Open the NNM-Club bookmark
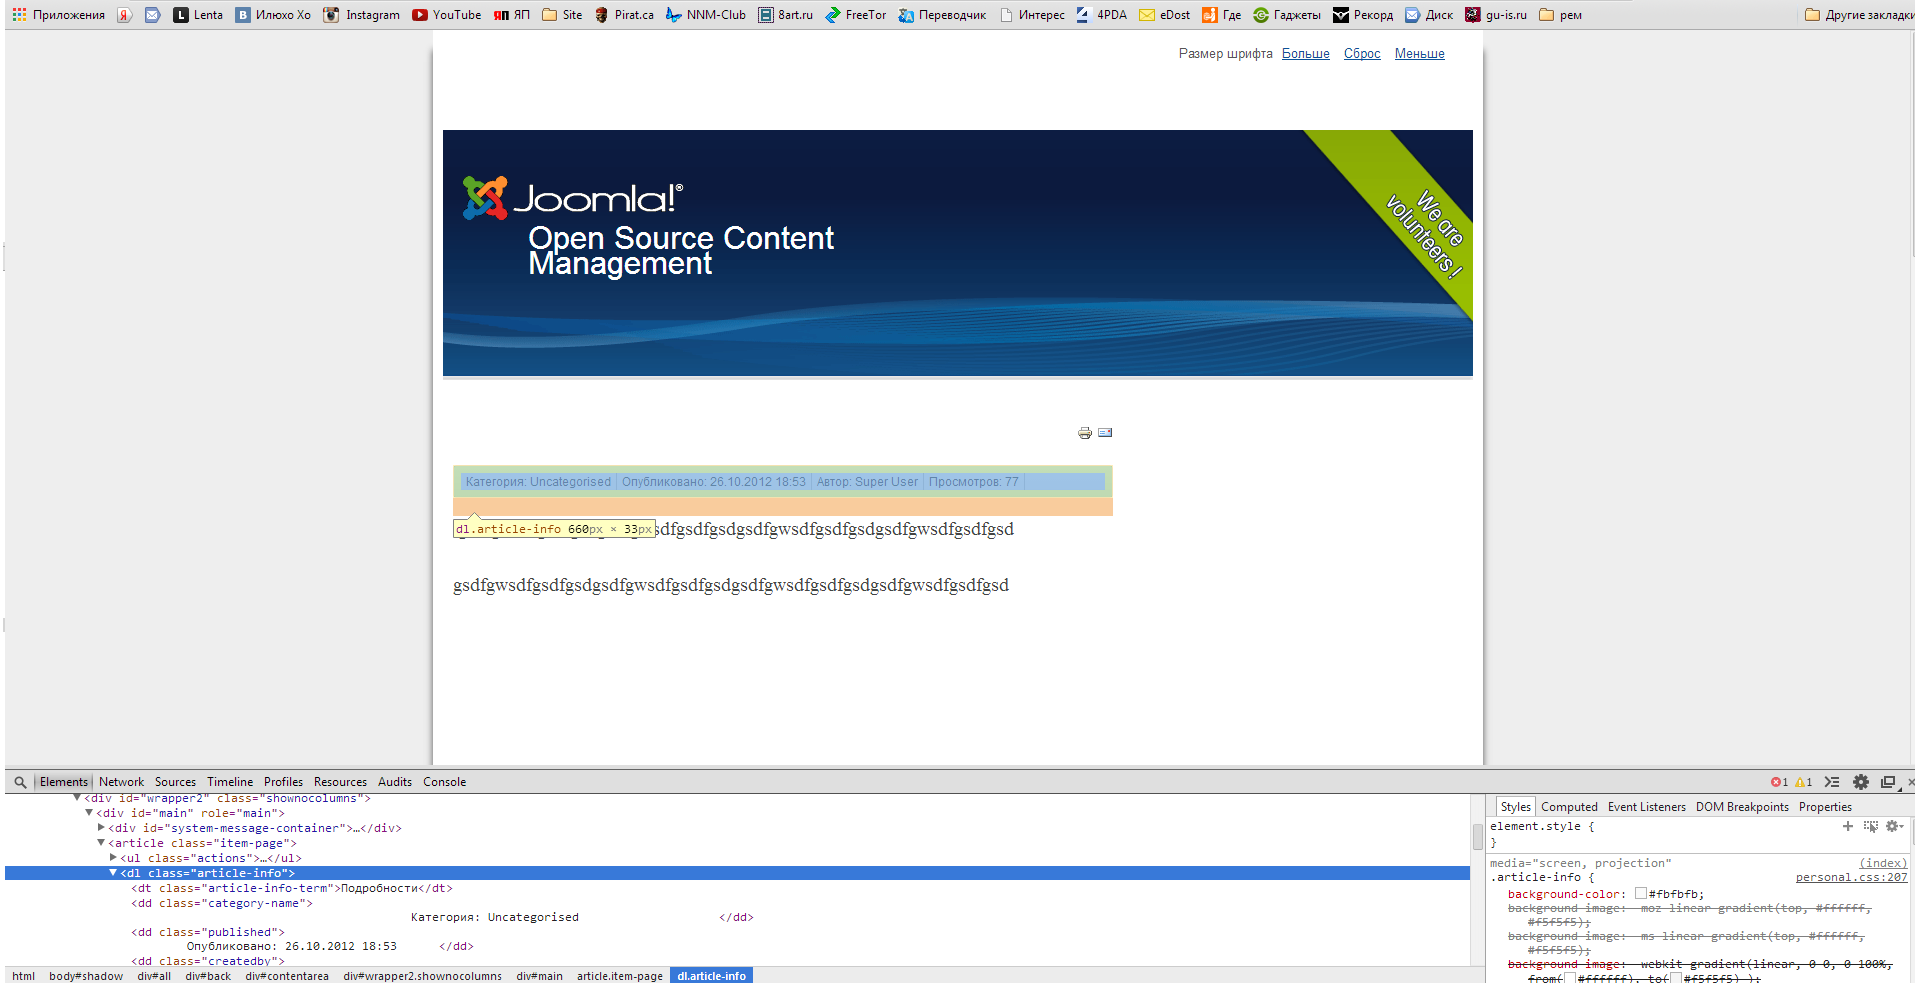Viewport: 1915px width, 983px height. point(706,15)
